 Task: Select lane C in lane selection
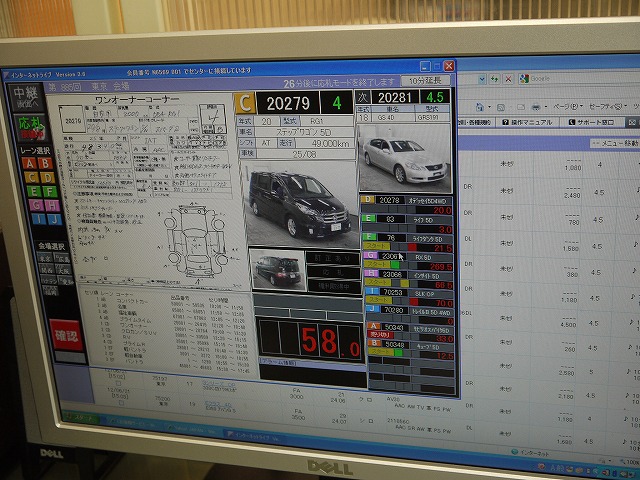click(31, 177)
